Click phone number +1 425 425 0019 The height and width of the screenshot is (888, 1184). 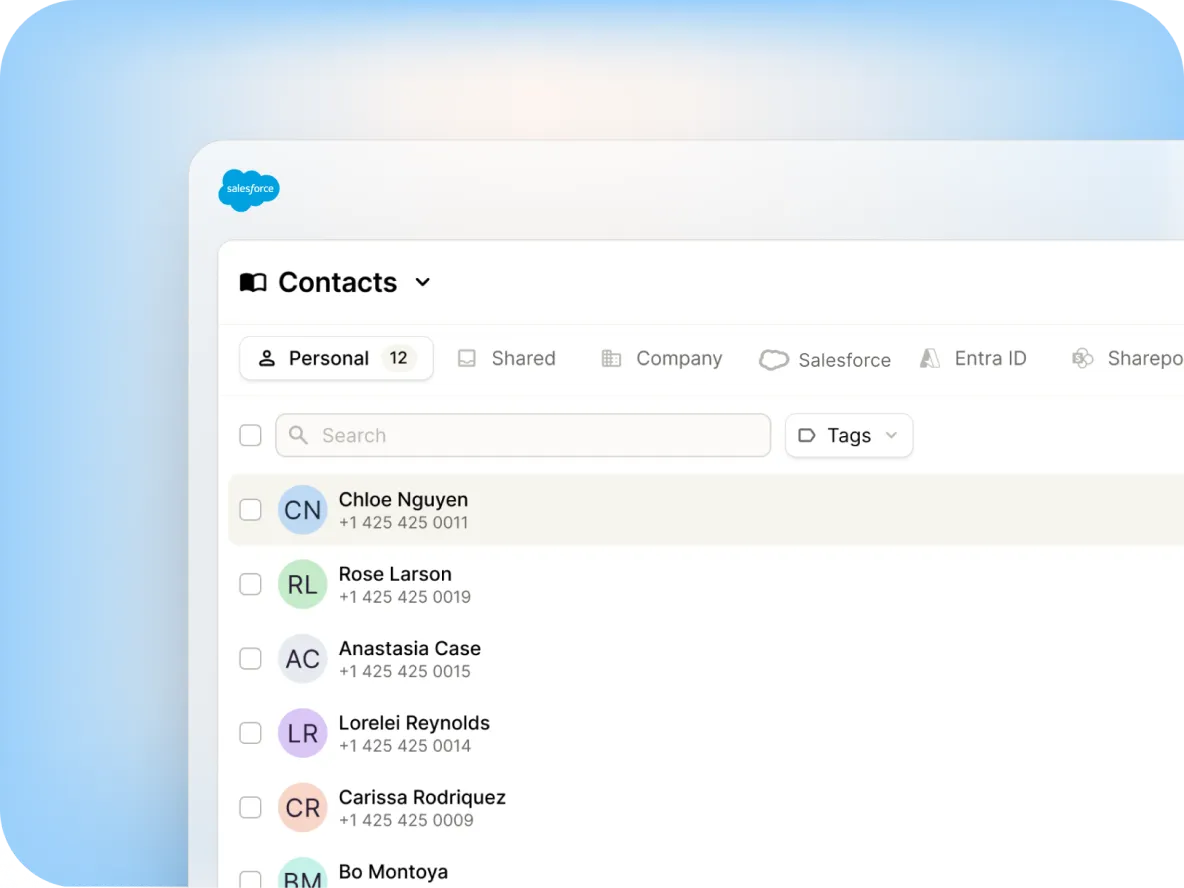point(405,597)
